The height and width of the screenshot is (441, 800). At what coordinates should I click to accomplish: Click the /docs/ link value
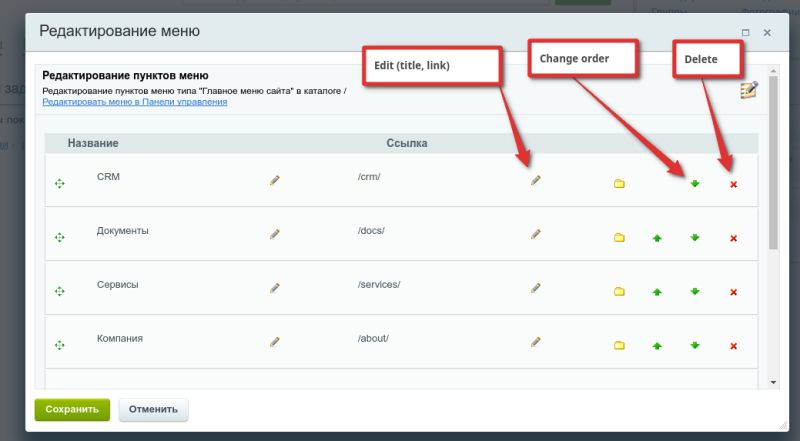pyautogui.click(x=371, y=231)
